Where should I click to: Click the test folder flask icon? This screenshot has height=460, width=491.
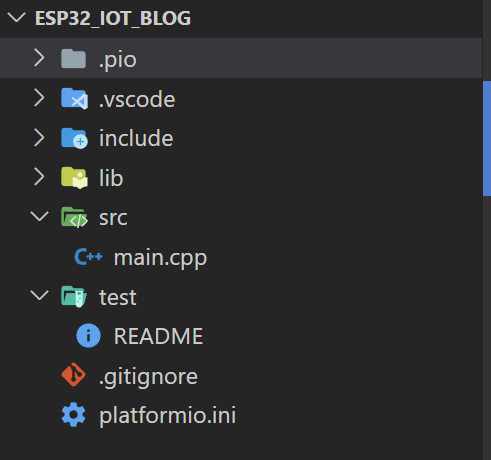tap(74, 297)
